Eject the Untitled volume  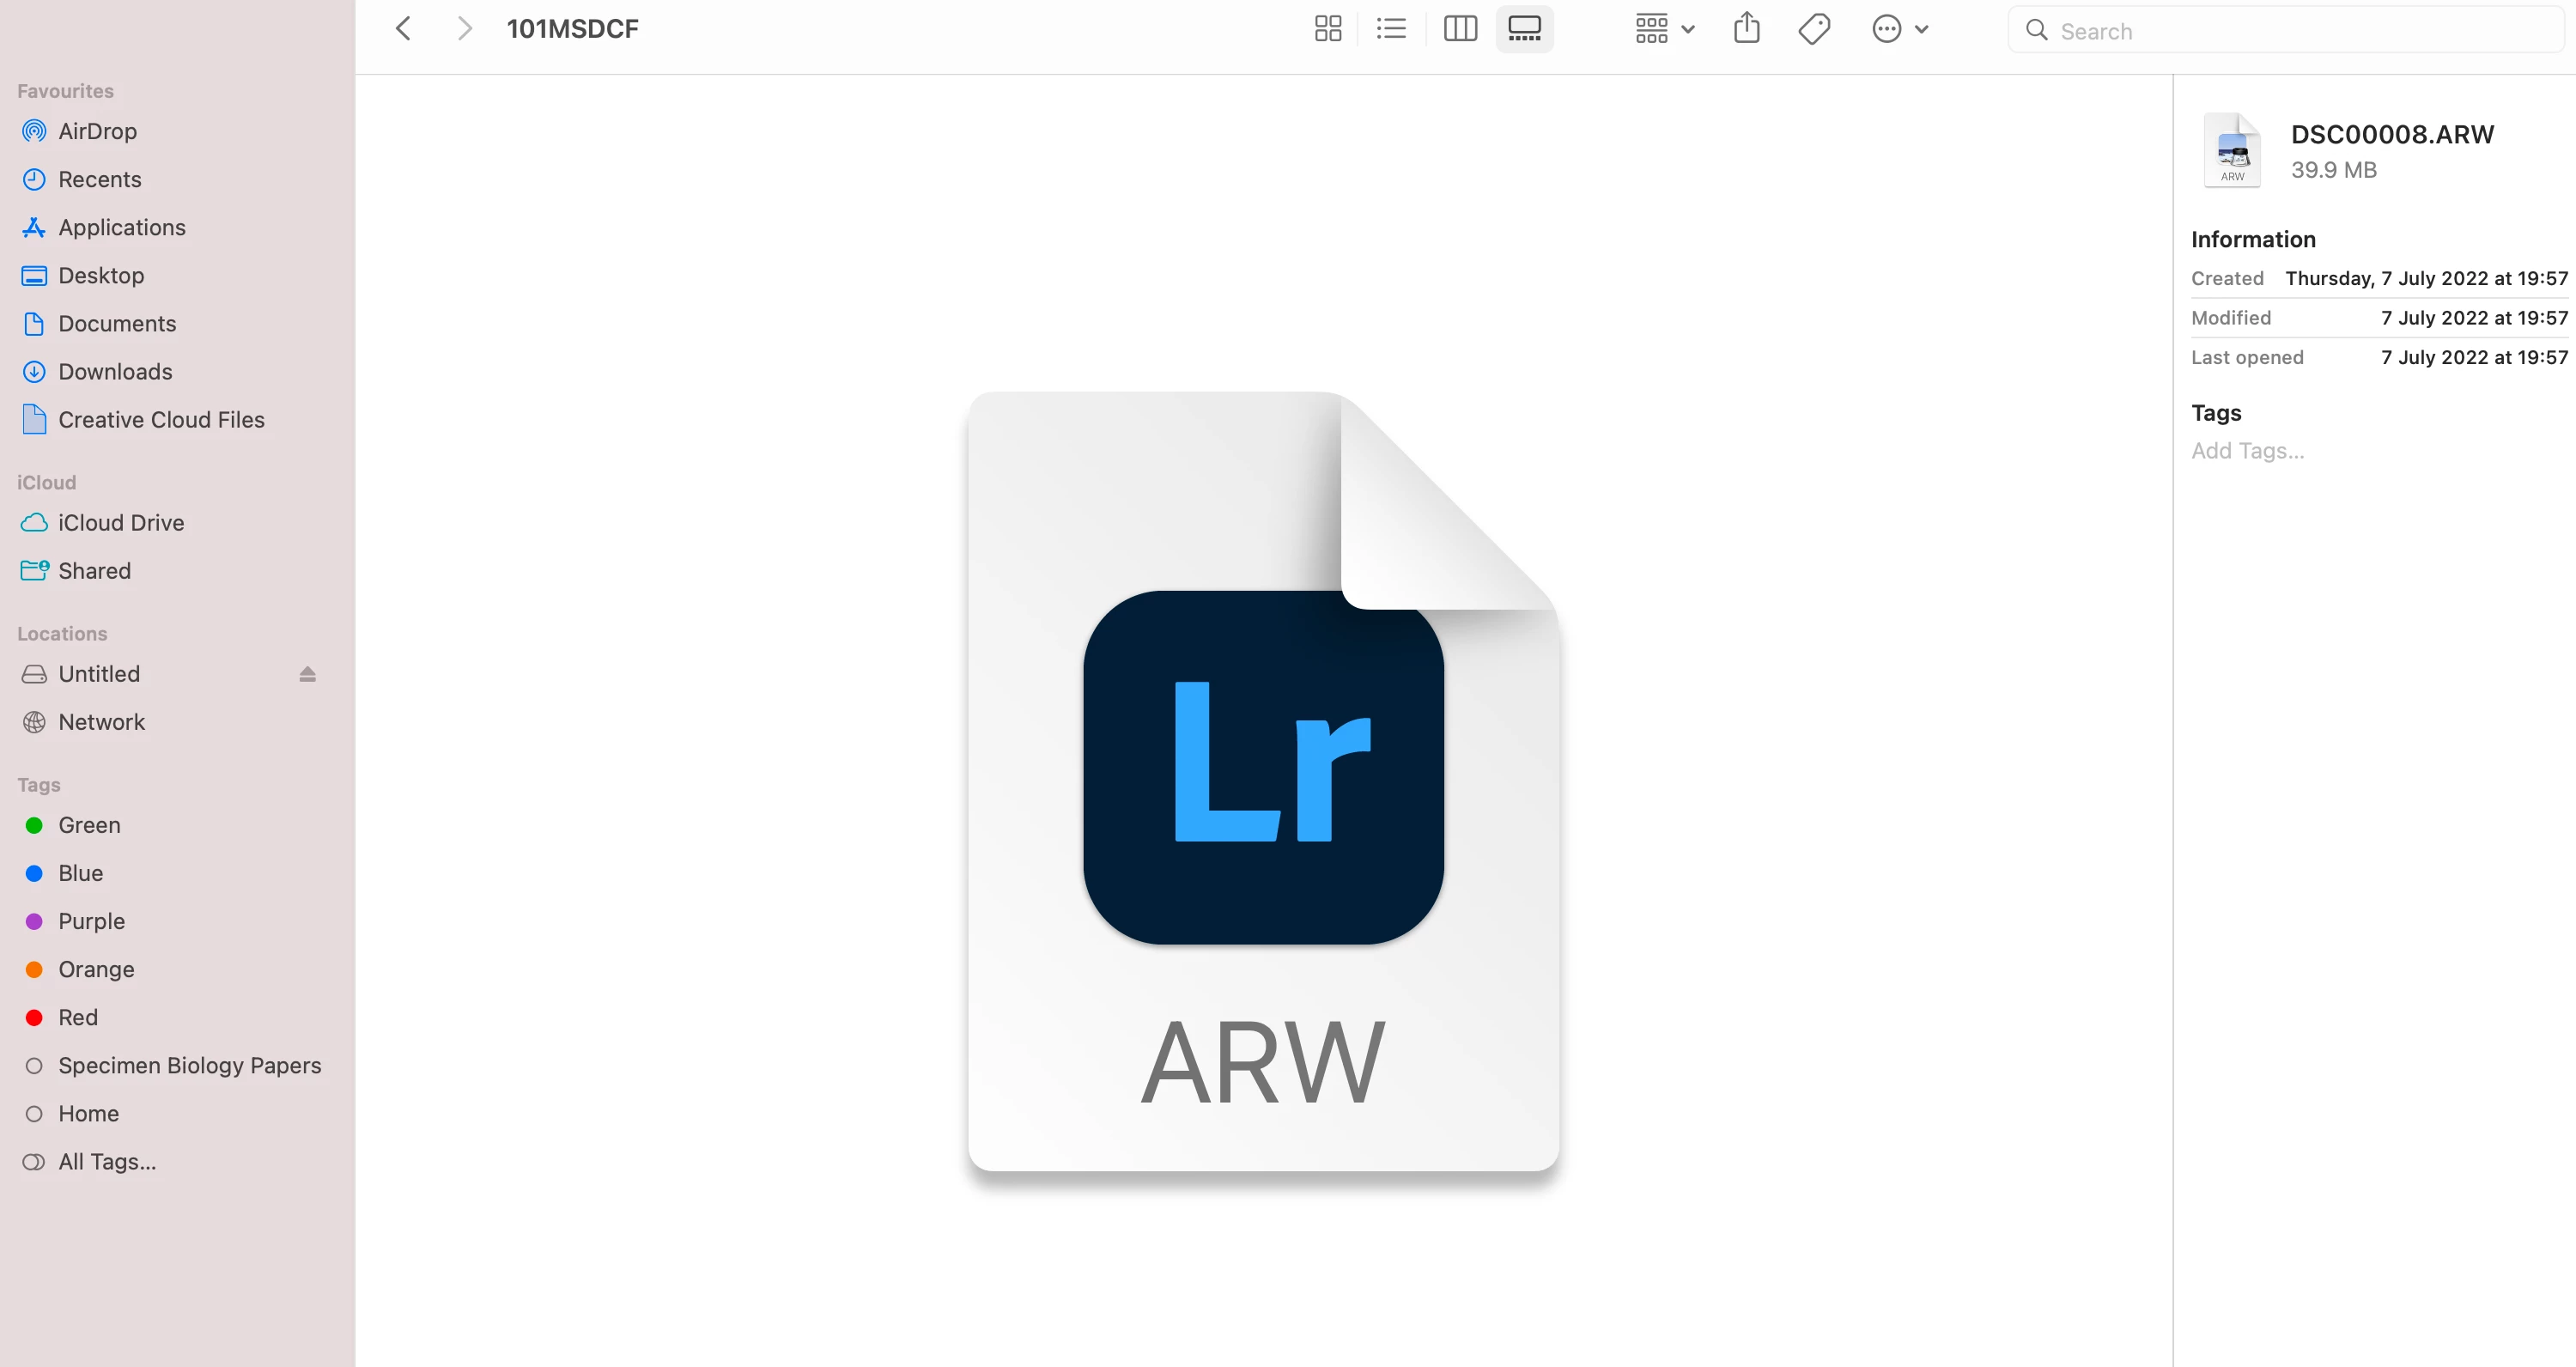307,674
